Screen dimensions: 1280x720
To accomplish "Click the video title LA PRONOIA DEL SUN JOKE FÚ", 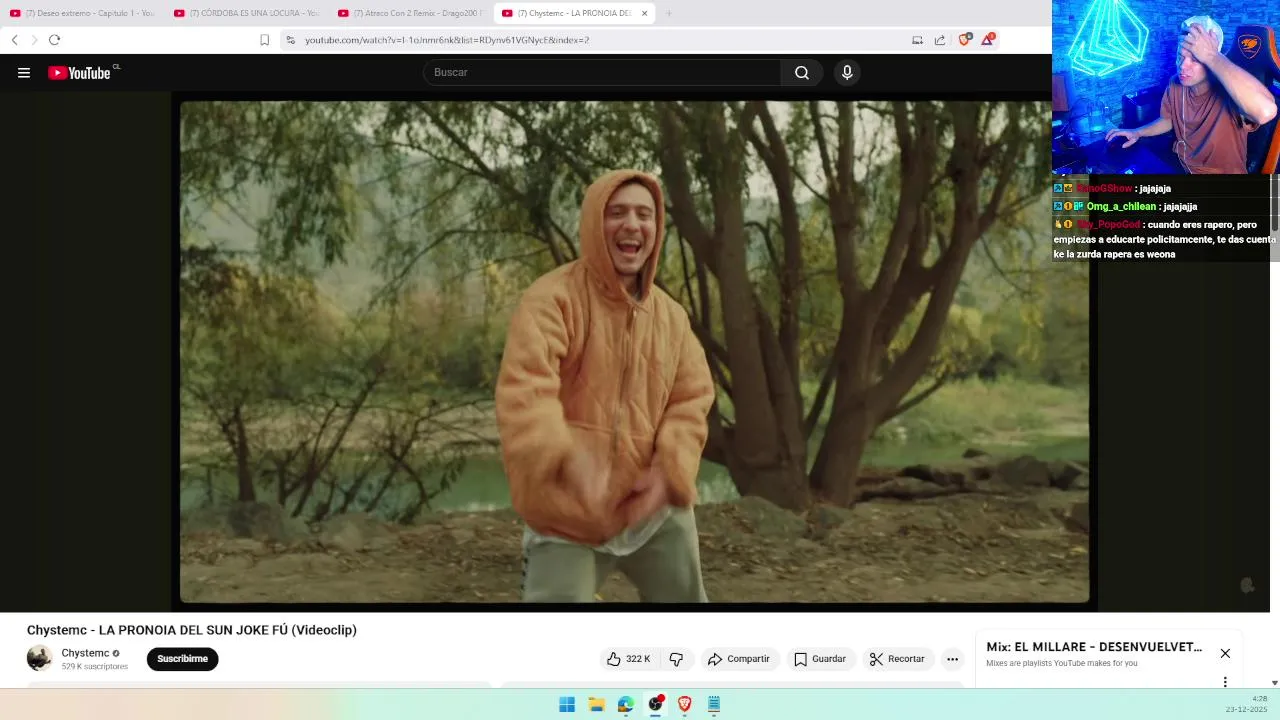I will point(192,630).
